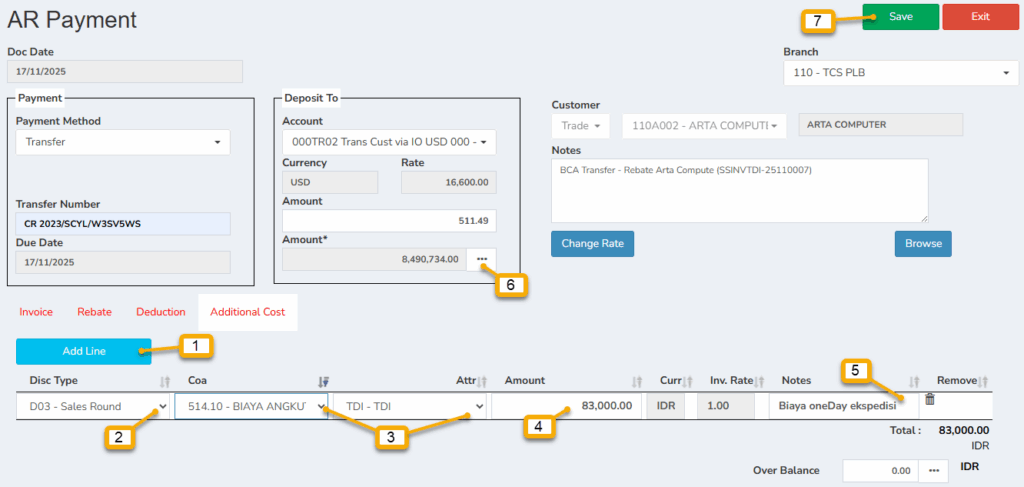Viewport: 1024px width, 487px height.
Task: Open the D03 - Sales Round dropdown
Action: click(x=93, y=406)
